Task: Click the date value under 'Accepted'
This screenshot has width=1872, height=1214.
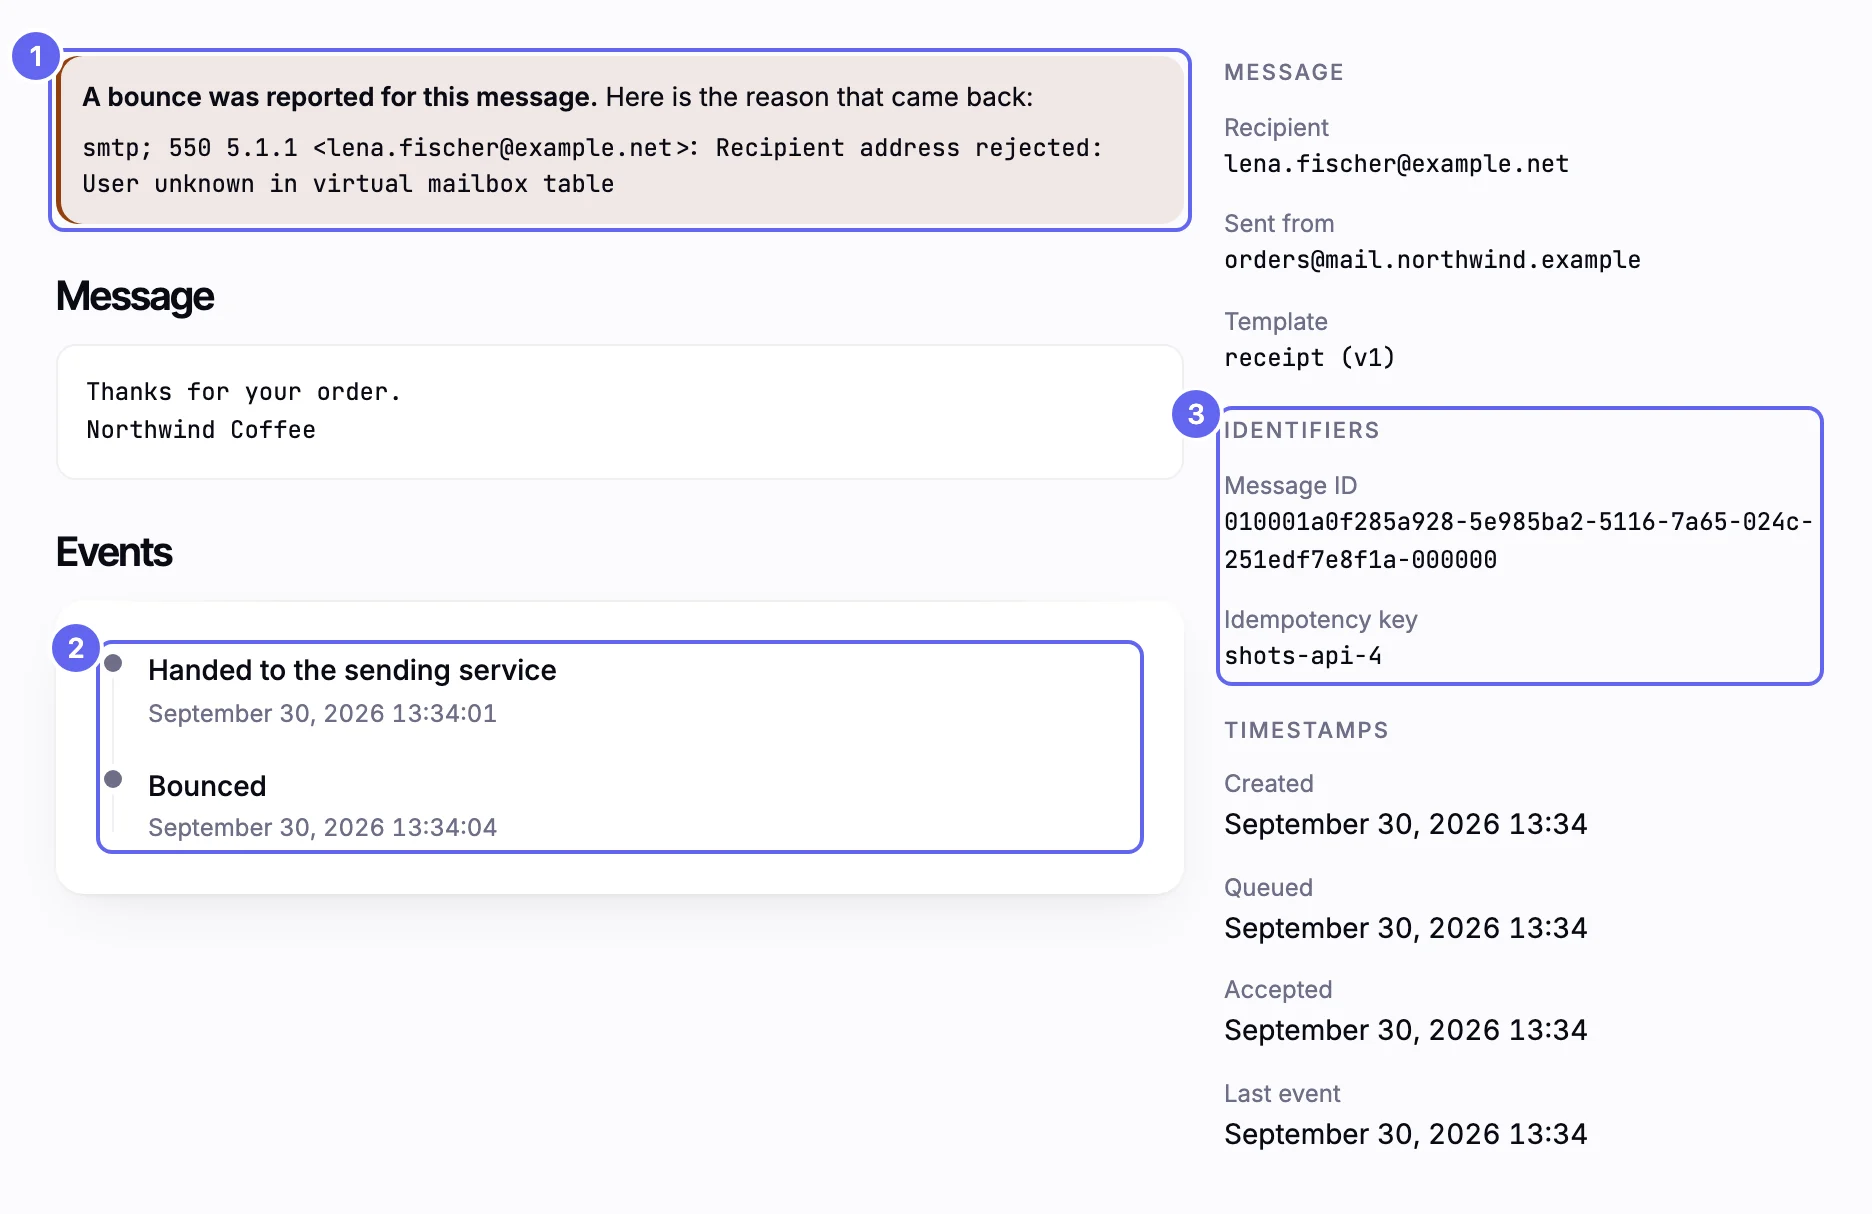Action: pos(1405,1030)
